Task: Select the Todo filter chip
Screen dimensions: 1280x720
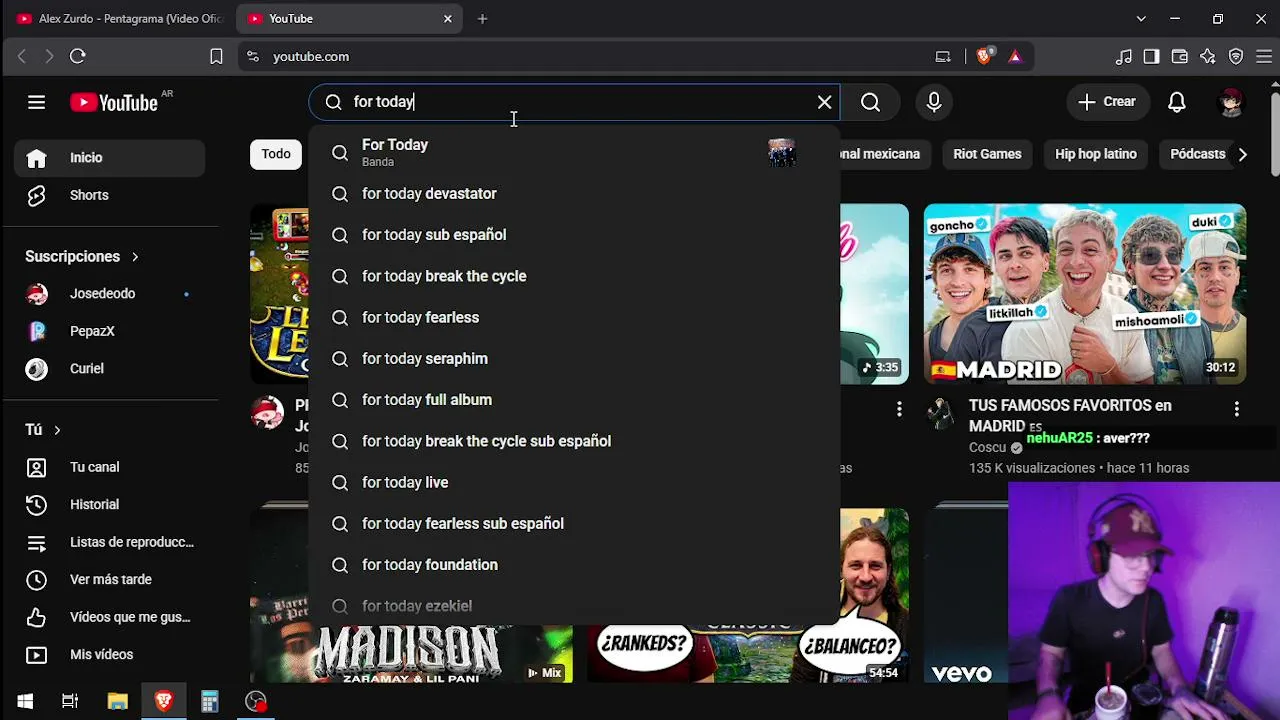Action: [x=276, y=154]
